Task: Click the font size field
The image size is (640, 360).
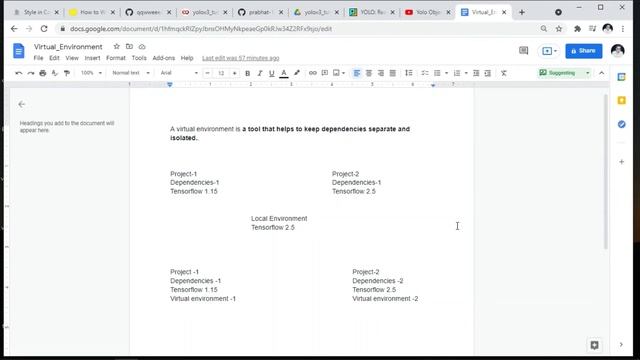Action: [x=221, y=73]
